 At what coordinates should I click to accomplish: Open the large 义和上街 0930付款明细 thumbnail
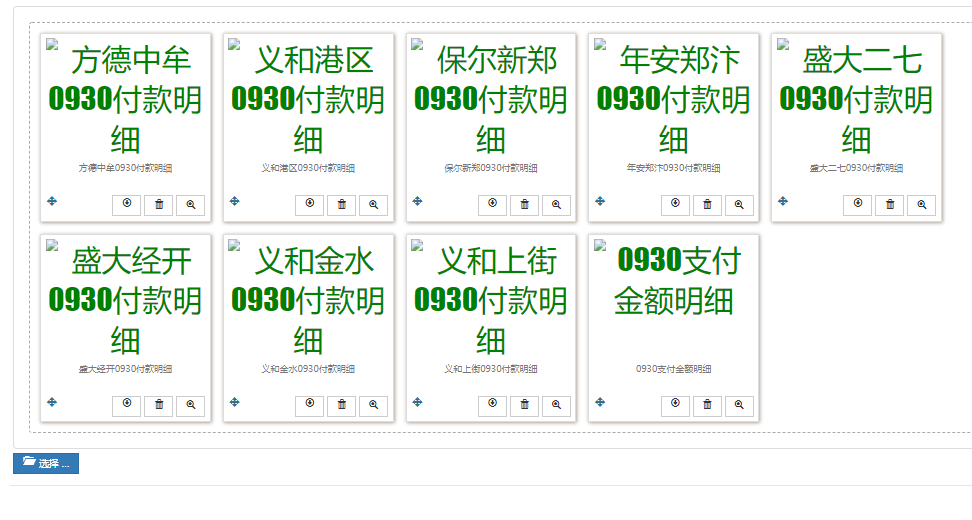(491, 300)
